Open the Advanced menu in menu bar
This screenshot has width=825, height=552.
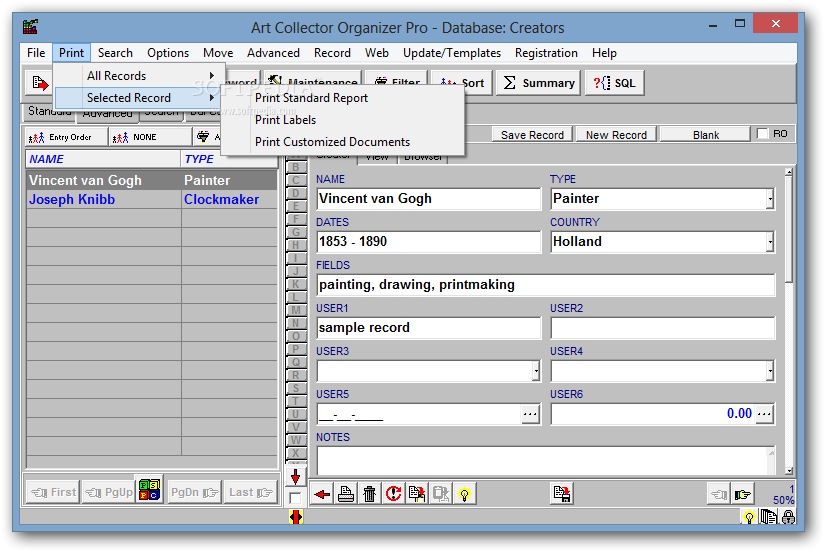click(x=273, y=53)
